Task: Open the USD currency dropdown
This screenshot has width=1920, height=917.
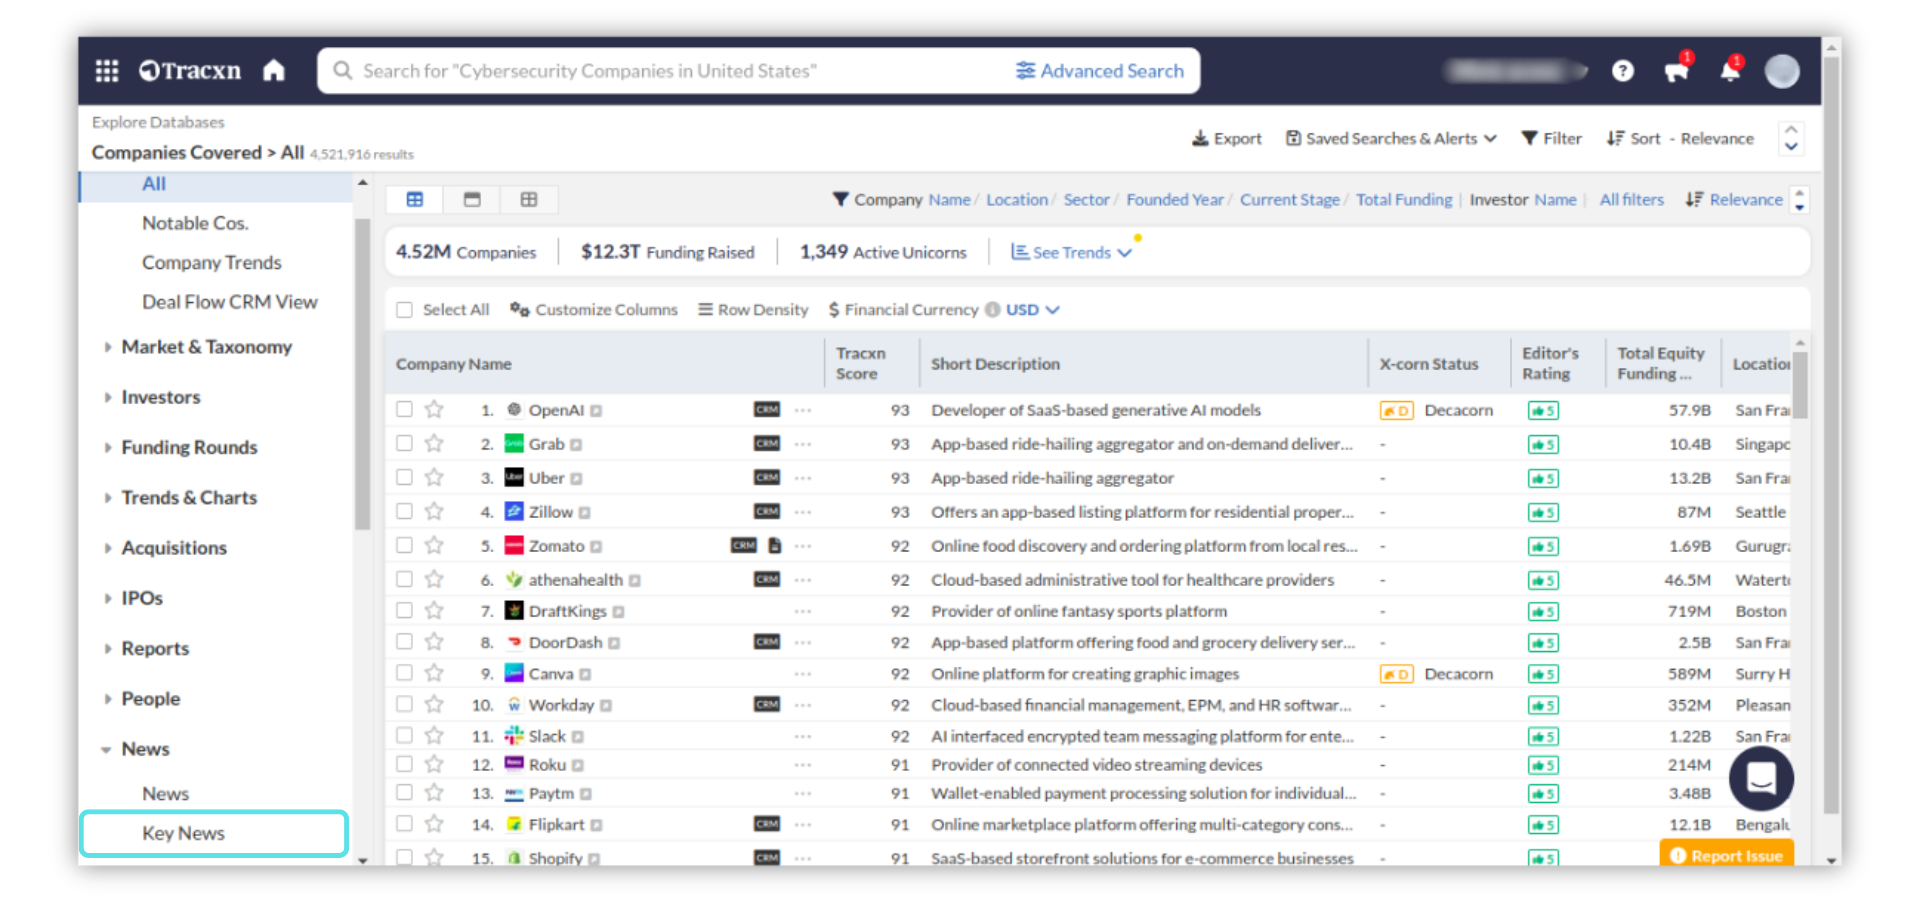Action: (1032, 310)
